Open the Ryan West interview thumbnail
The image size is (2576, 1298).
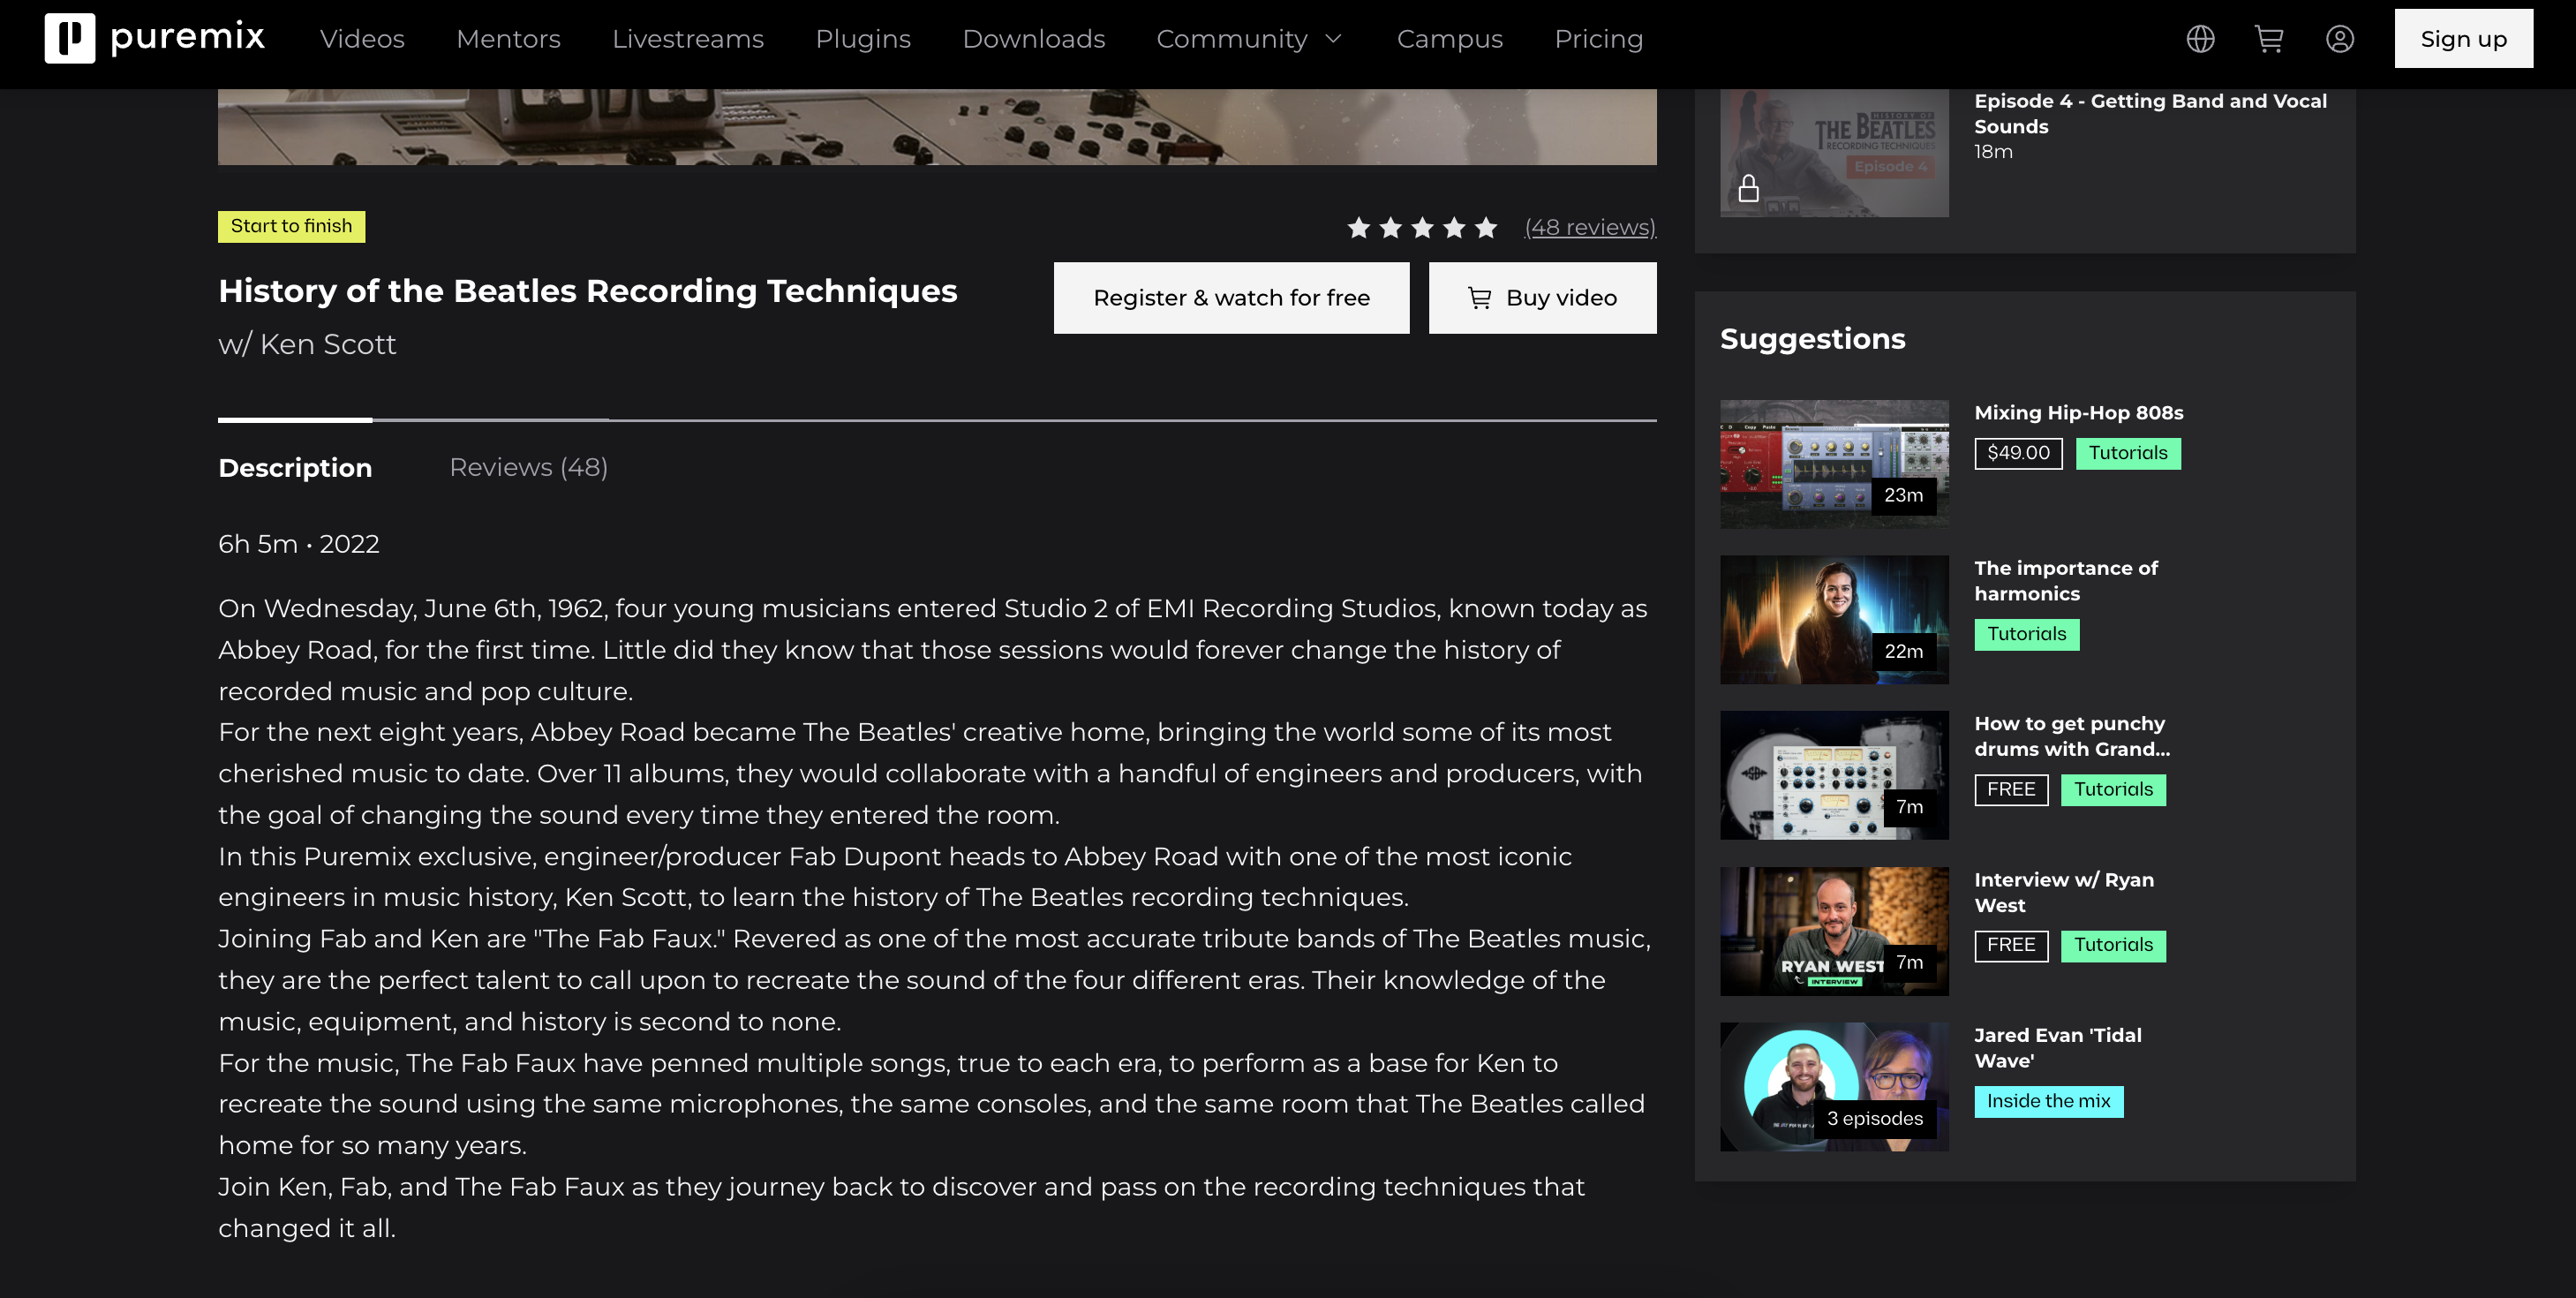click(x=1834, y=931)
